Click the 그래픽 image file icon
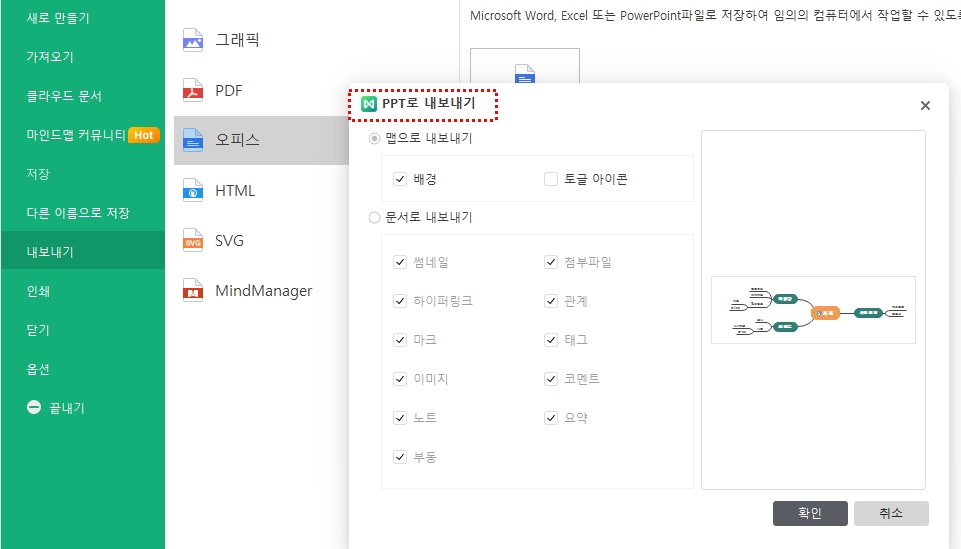The image size is (961, 549). tap(193, 40)
